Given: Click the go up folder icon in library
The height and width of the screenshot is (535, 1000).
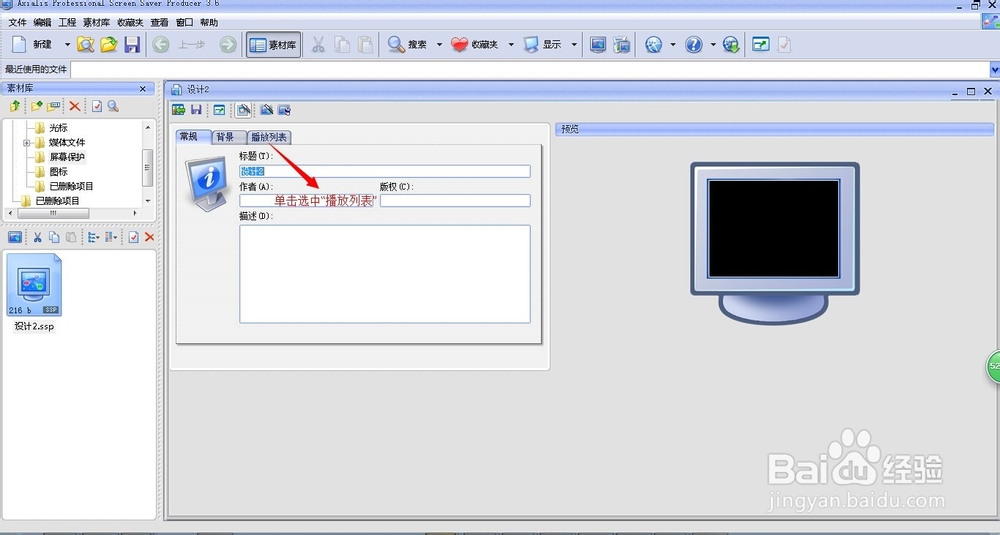Looking at the screenshot, I should tap(15, 106).
